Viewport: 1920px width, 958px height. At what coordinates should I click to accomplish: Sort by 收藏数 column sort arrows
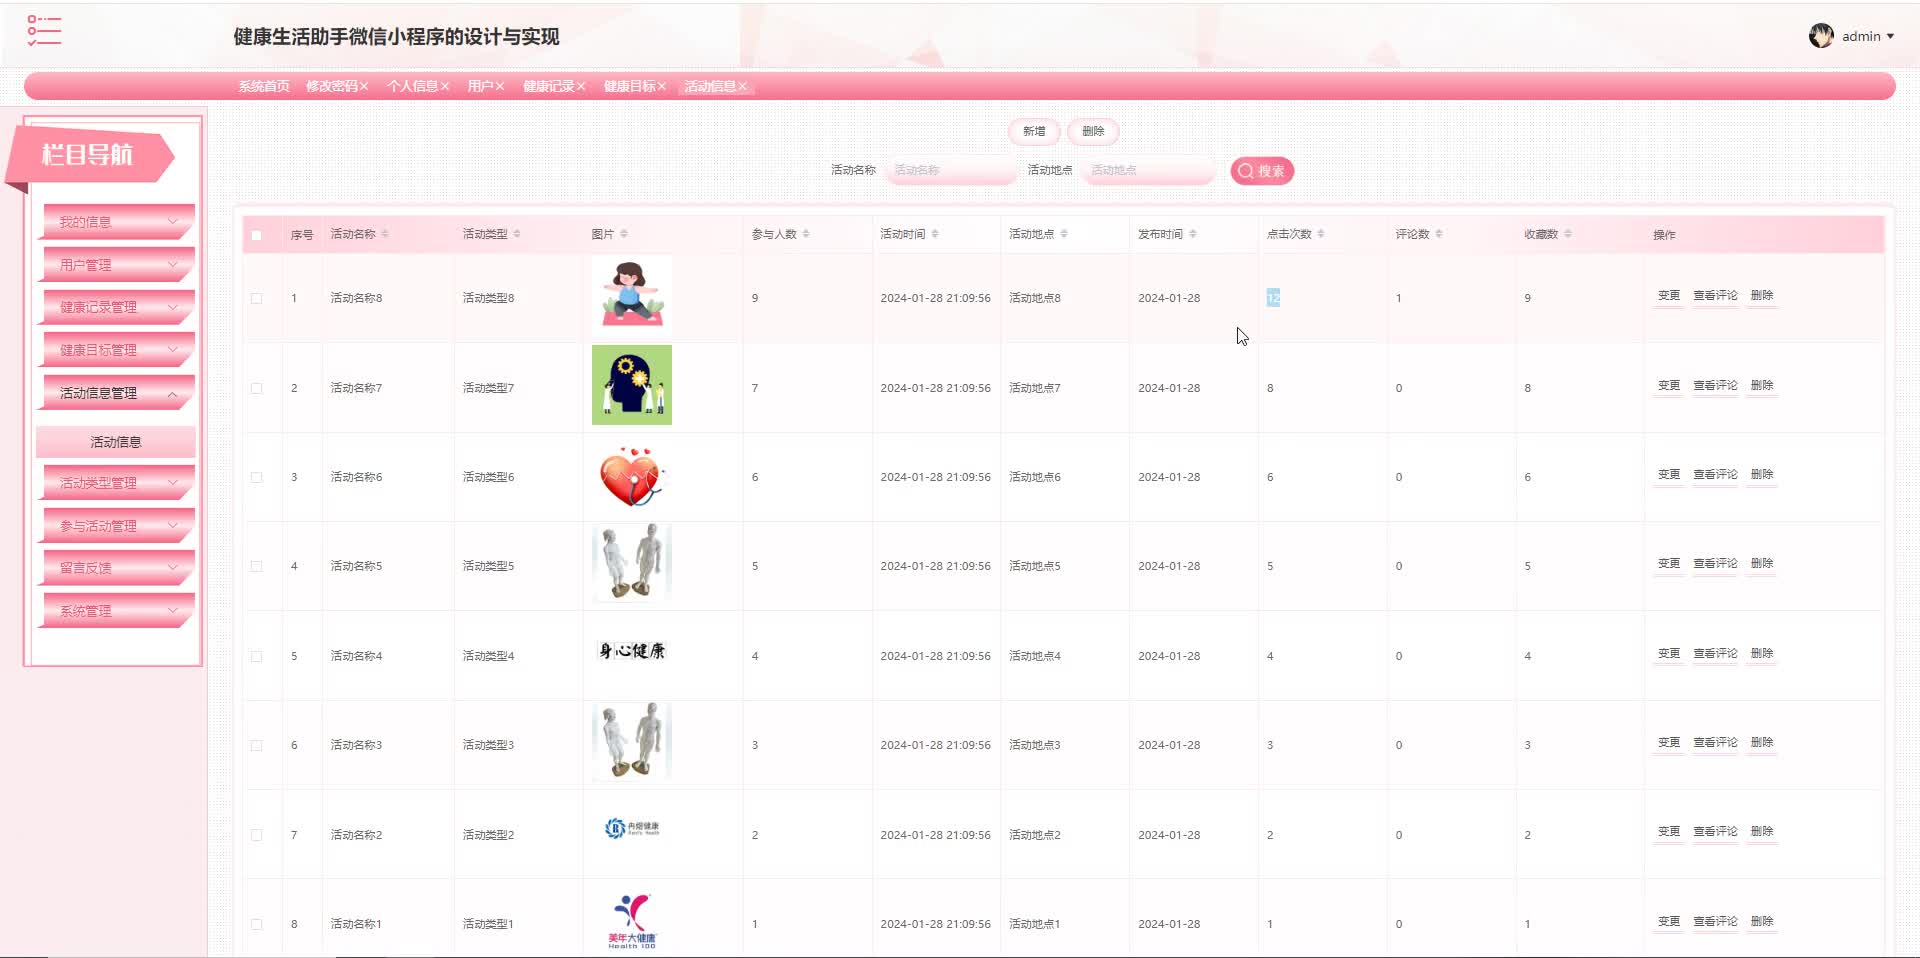(x=1568, y=234)
